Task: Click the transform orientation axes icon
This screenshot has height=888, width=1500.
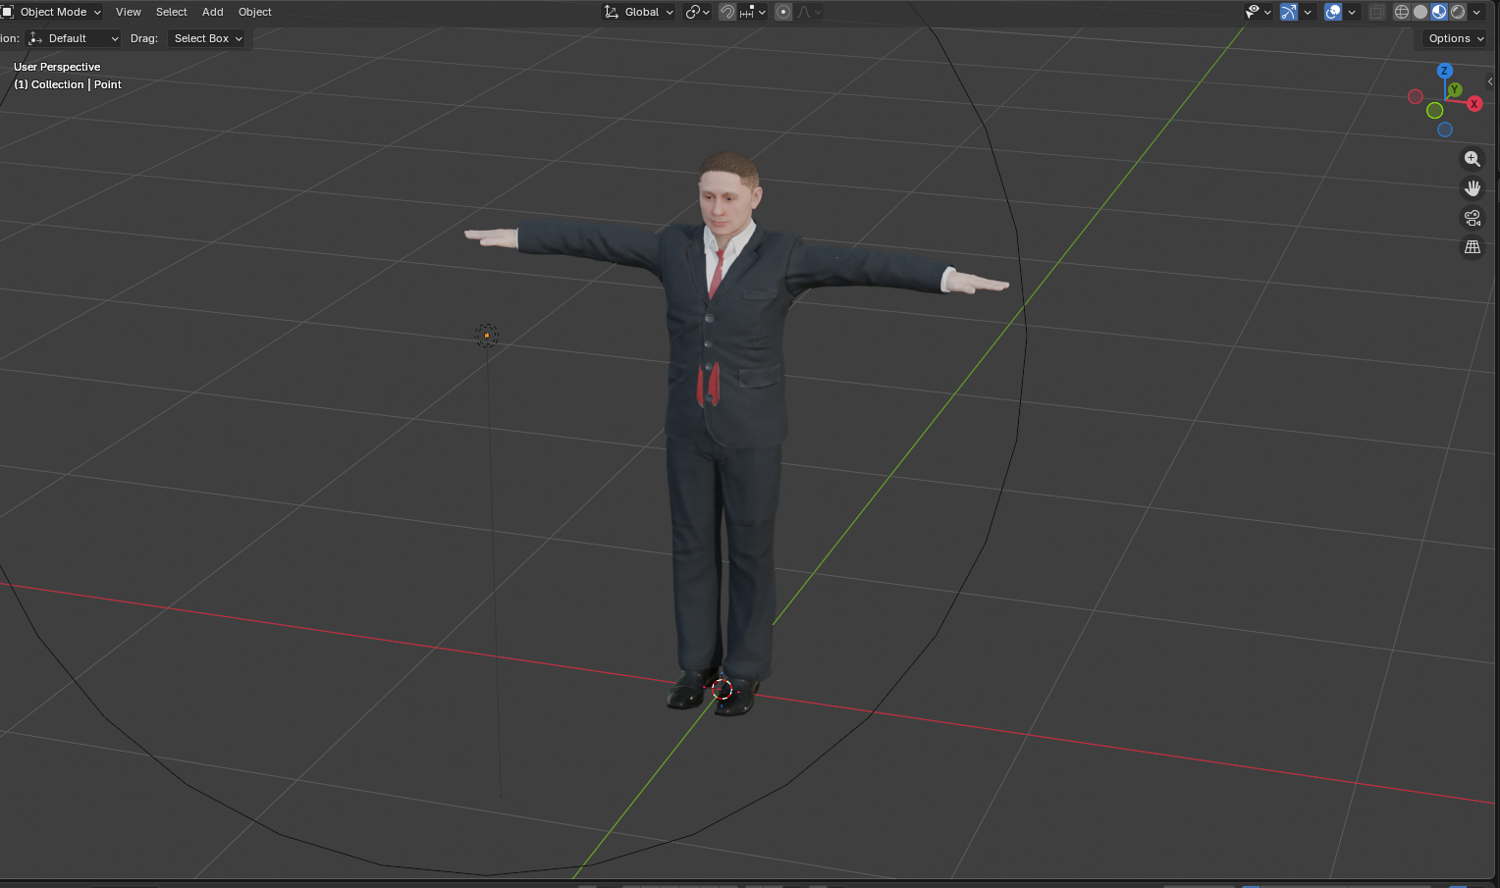Action: coord(611,12)
